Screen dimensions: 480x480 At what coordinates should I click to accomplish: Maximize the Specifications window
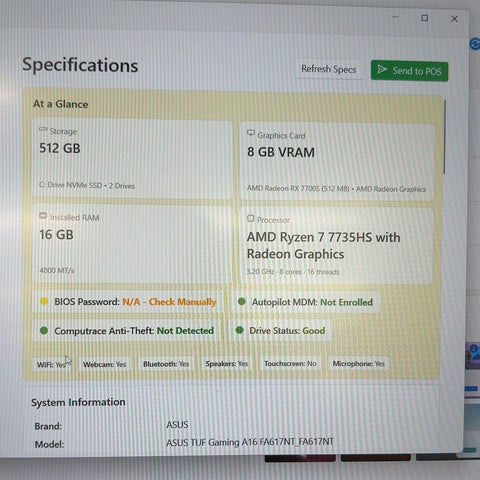click(425, 18)
